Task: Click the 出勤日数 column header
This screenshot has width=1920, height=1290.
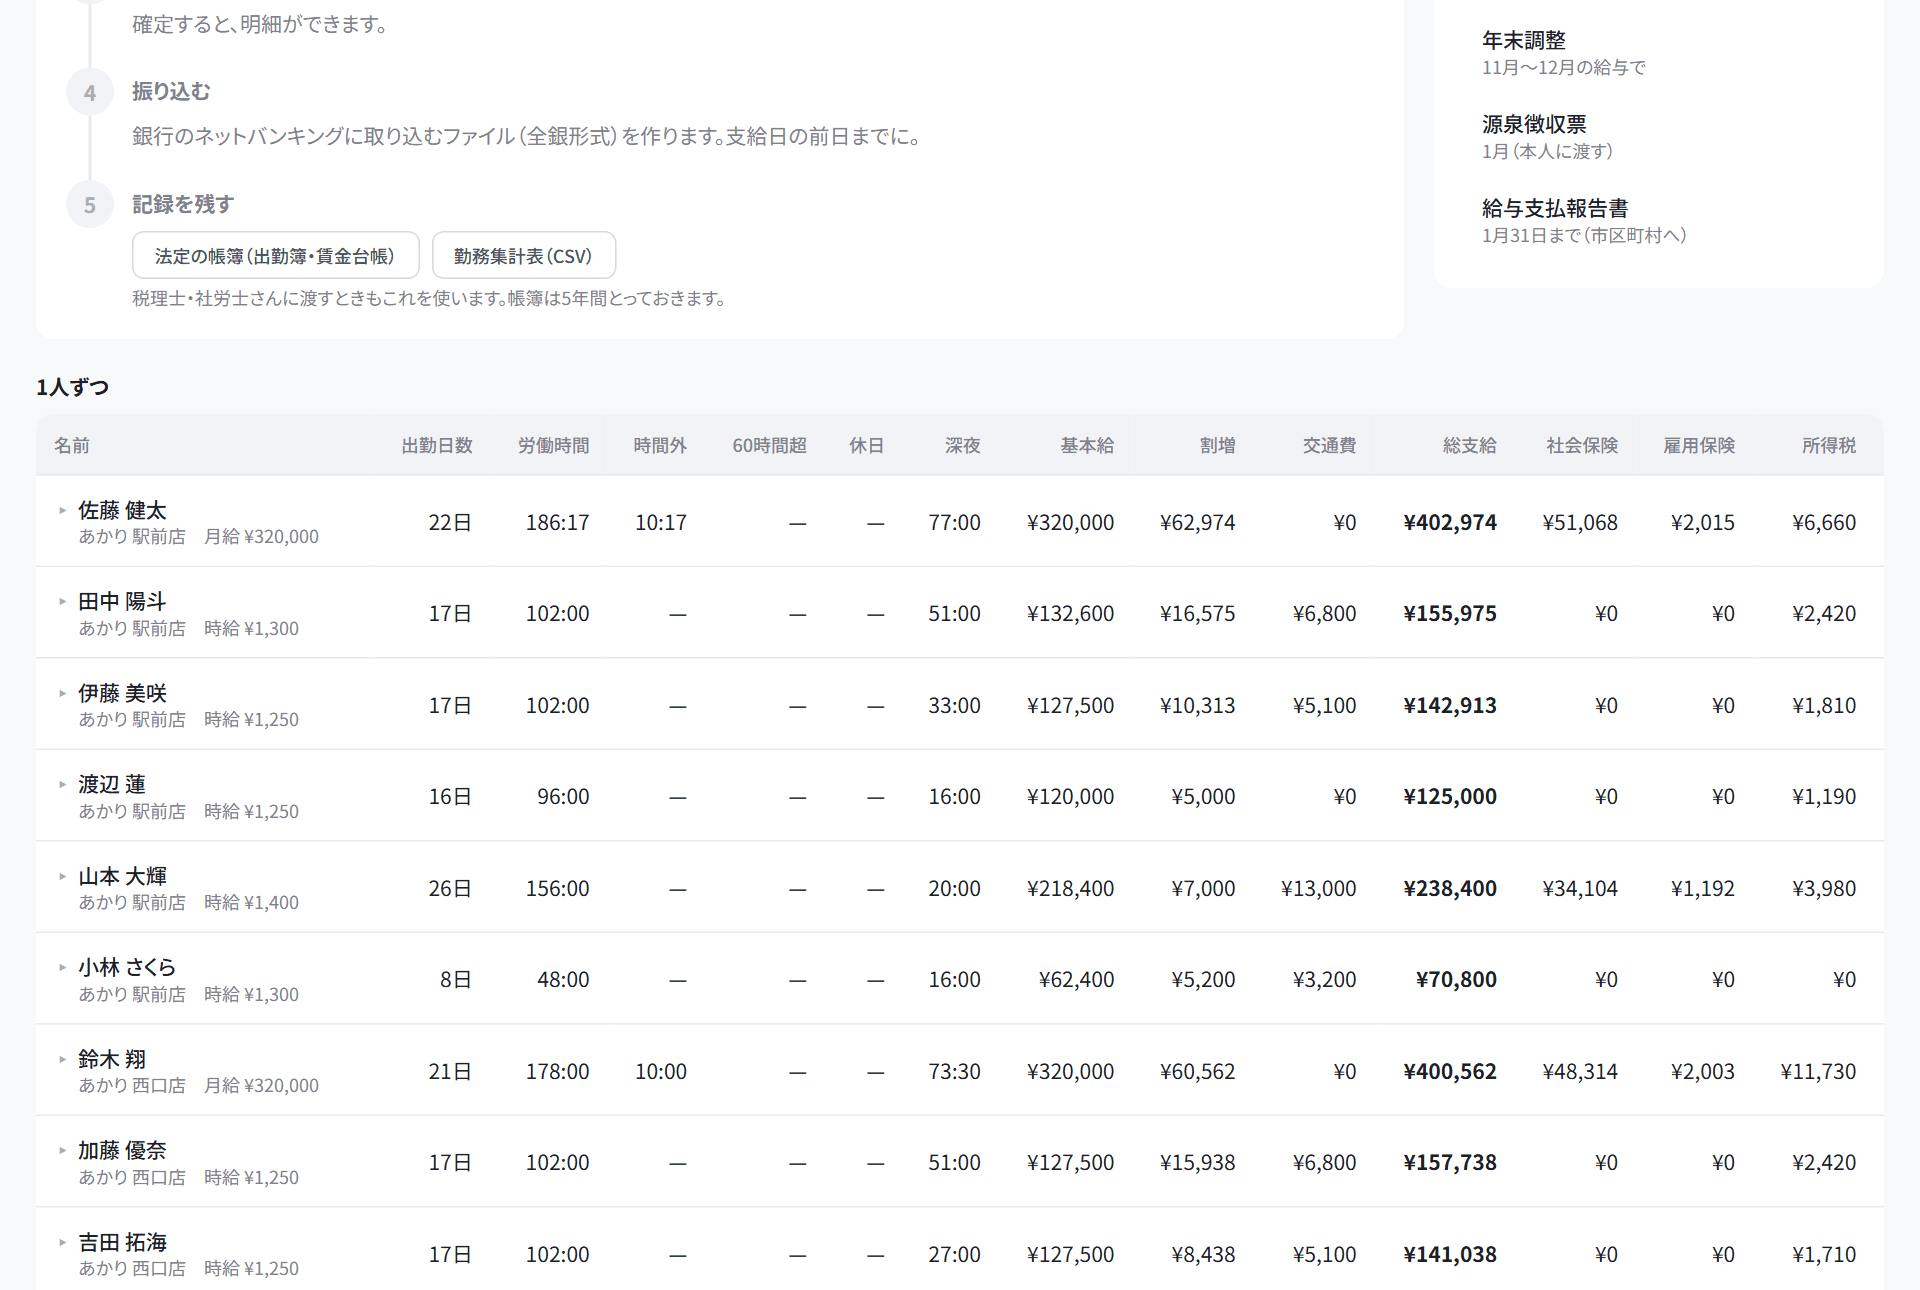Action: tap(437, 445)
